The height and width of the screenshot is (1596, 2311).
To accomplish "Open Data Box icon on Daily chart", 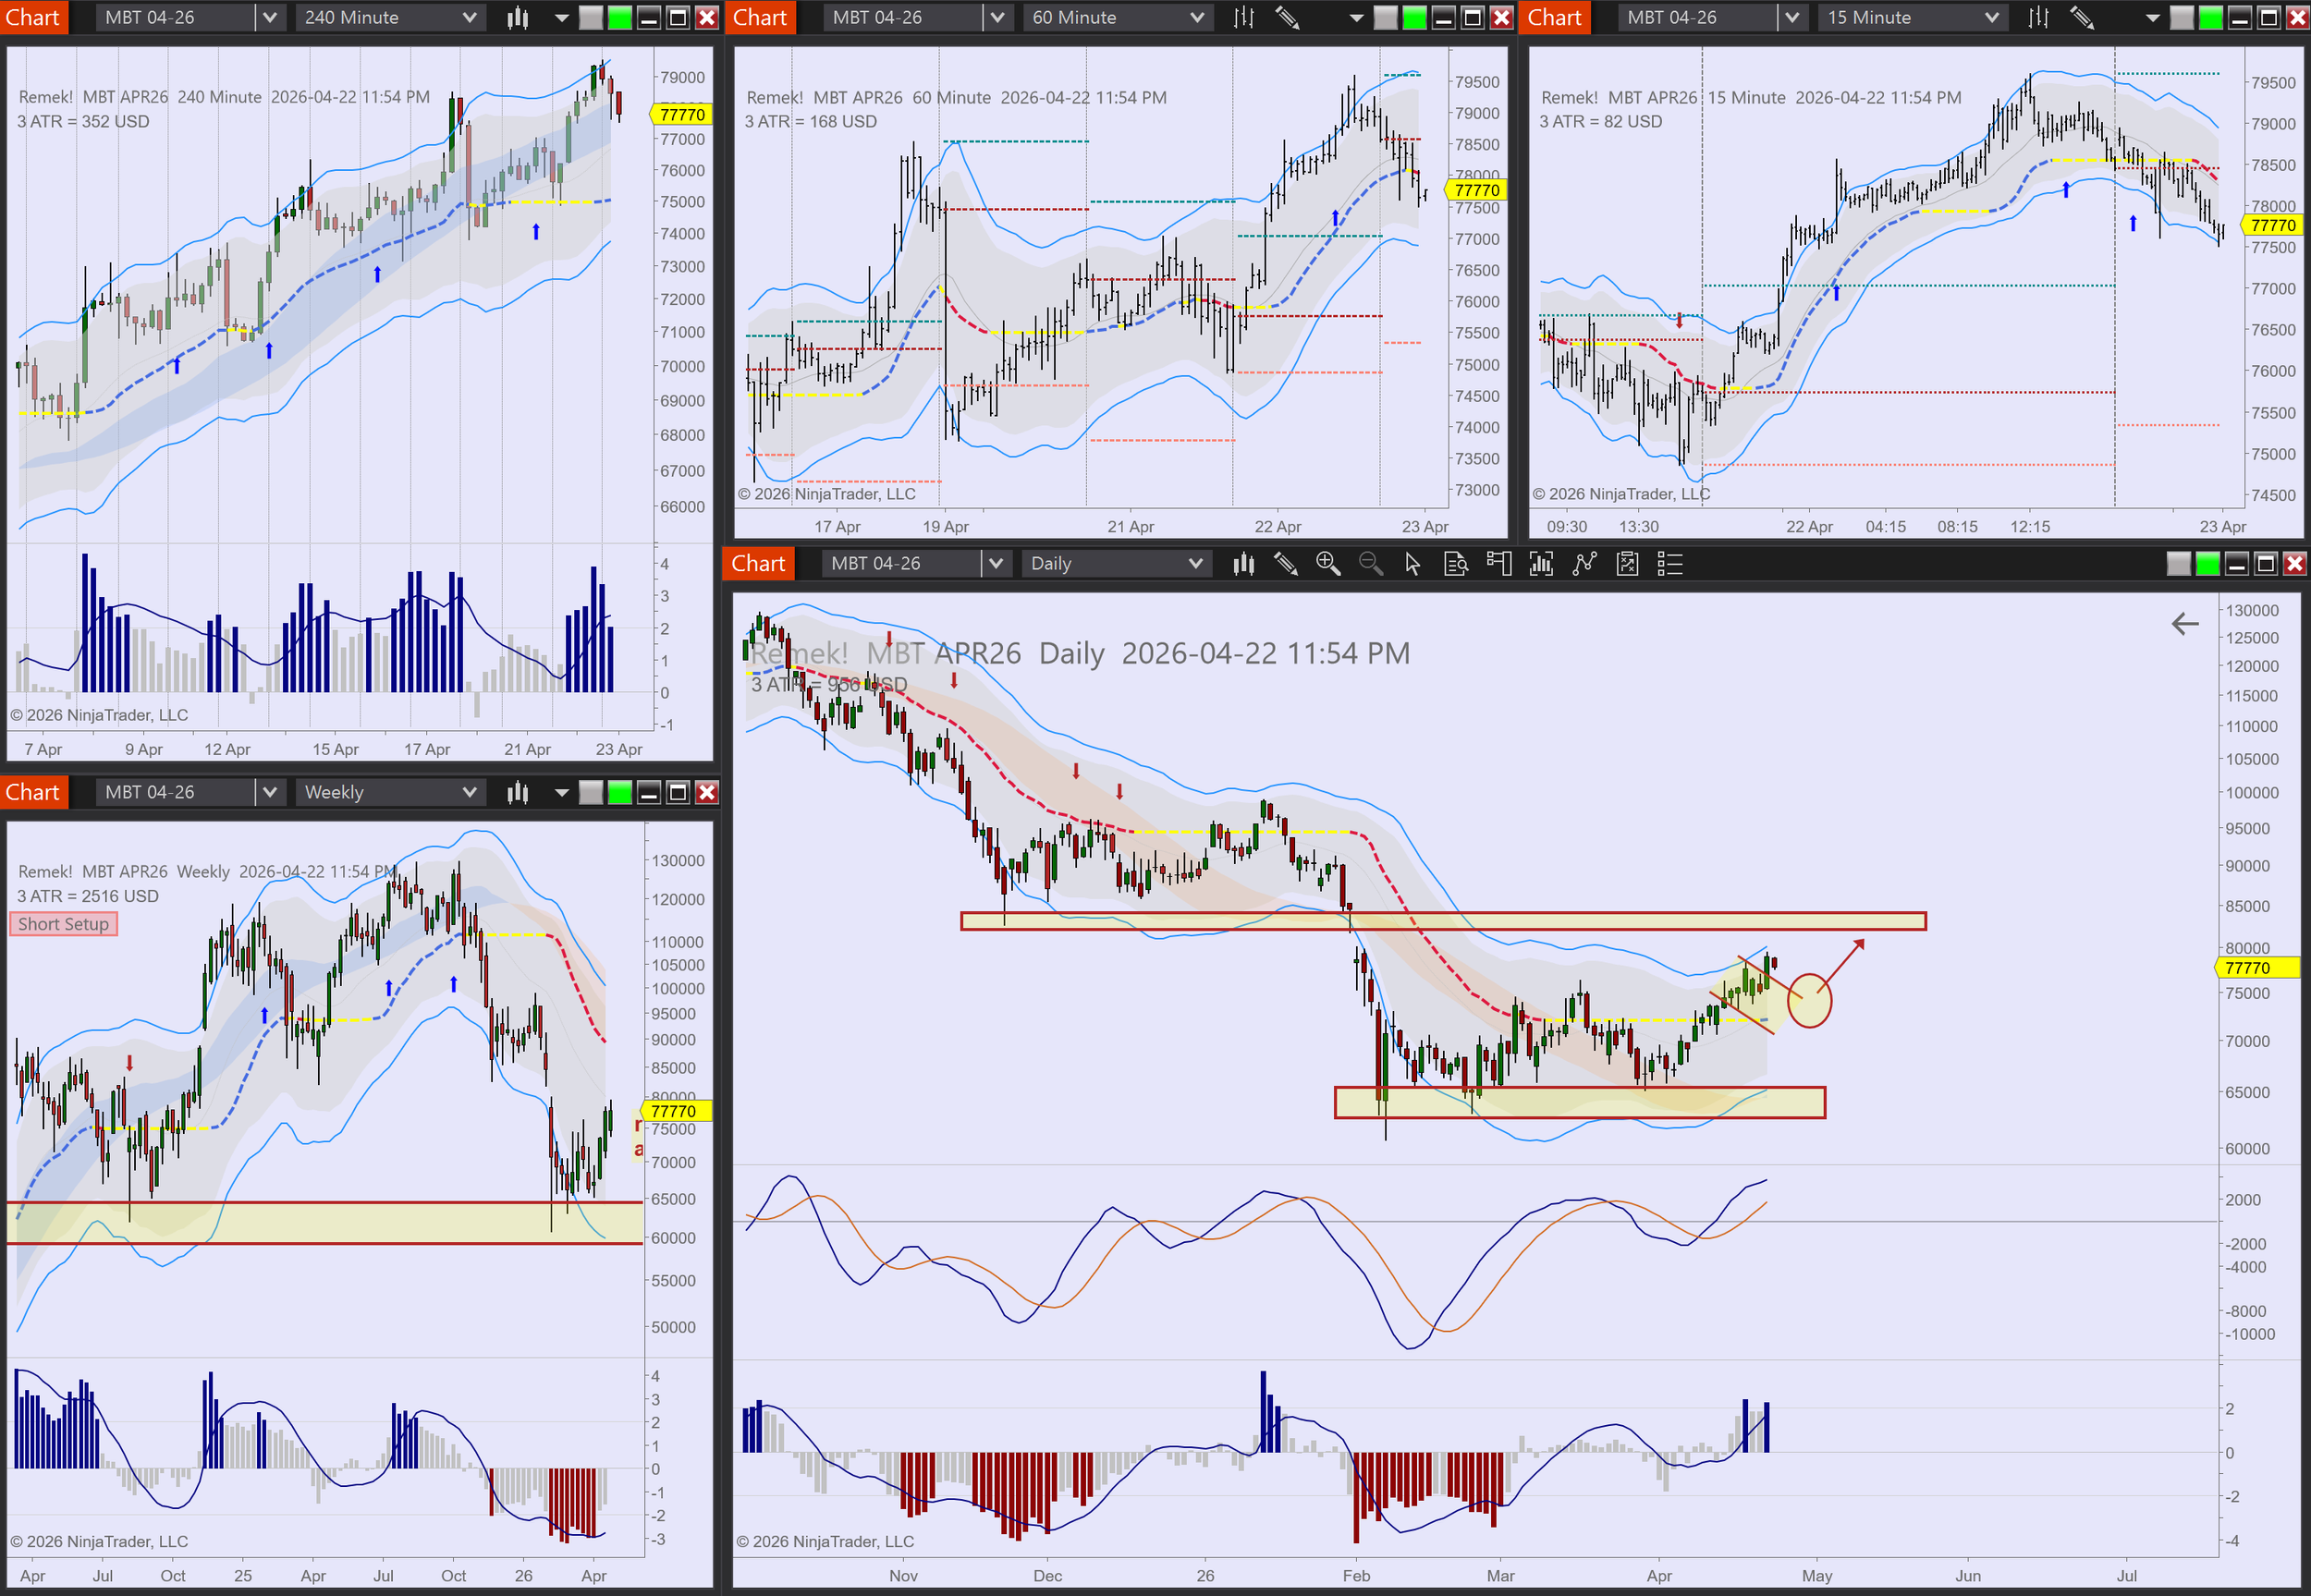I will pyautogui.click(x=1456, y=564).
